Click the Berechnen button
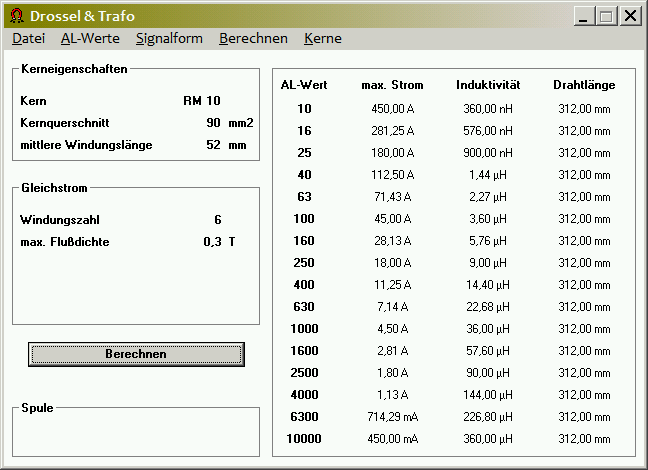The image size is (648, 470). 136,354
